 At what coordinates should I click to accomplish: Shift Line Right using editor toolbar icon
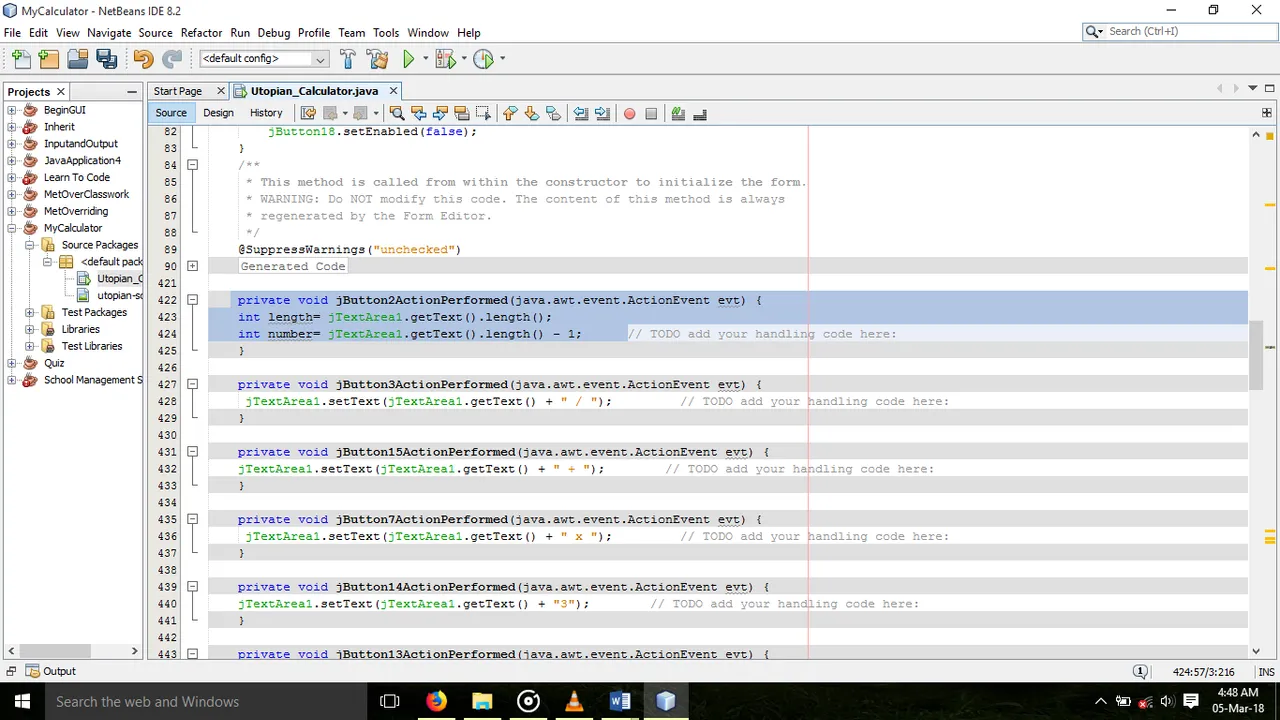[602, 113]
